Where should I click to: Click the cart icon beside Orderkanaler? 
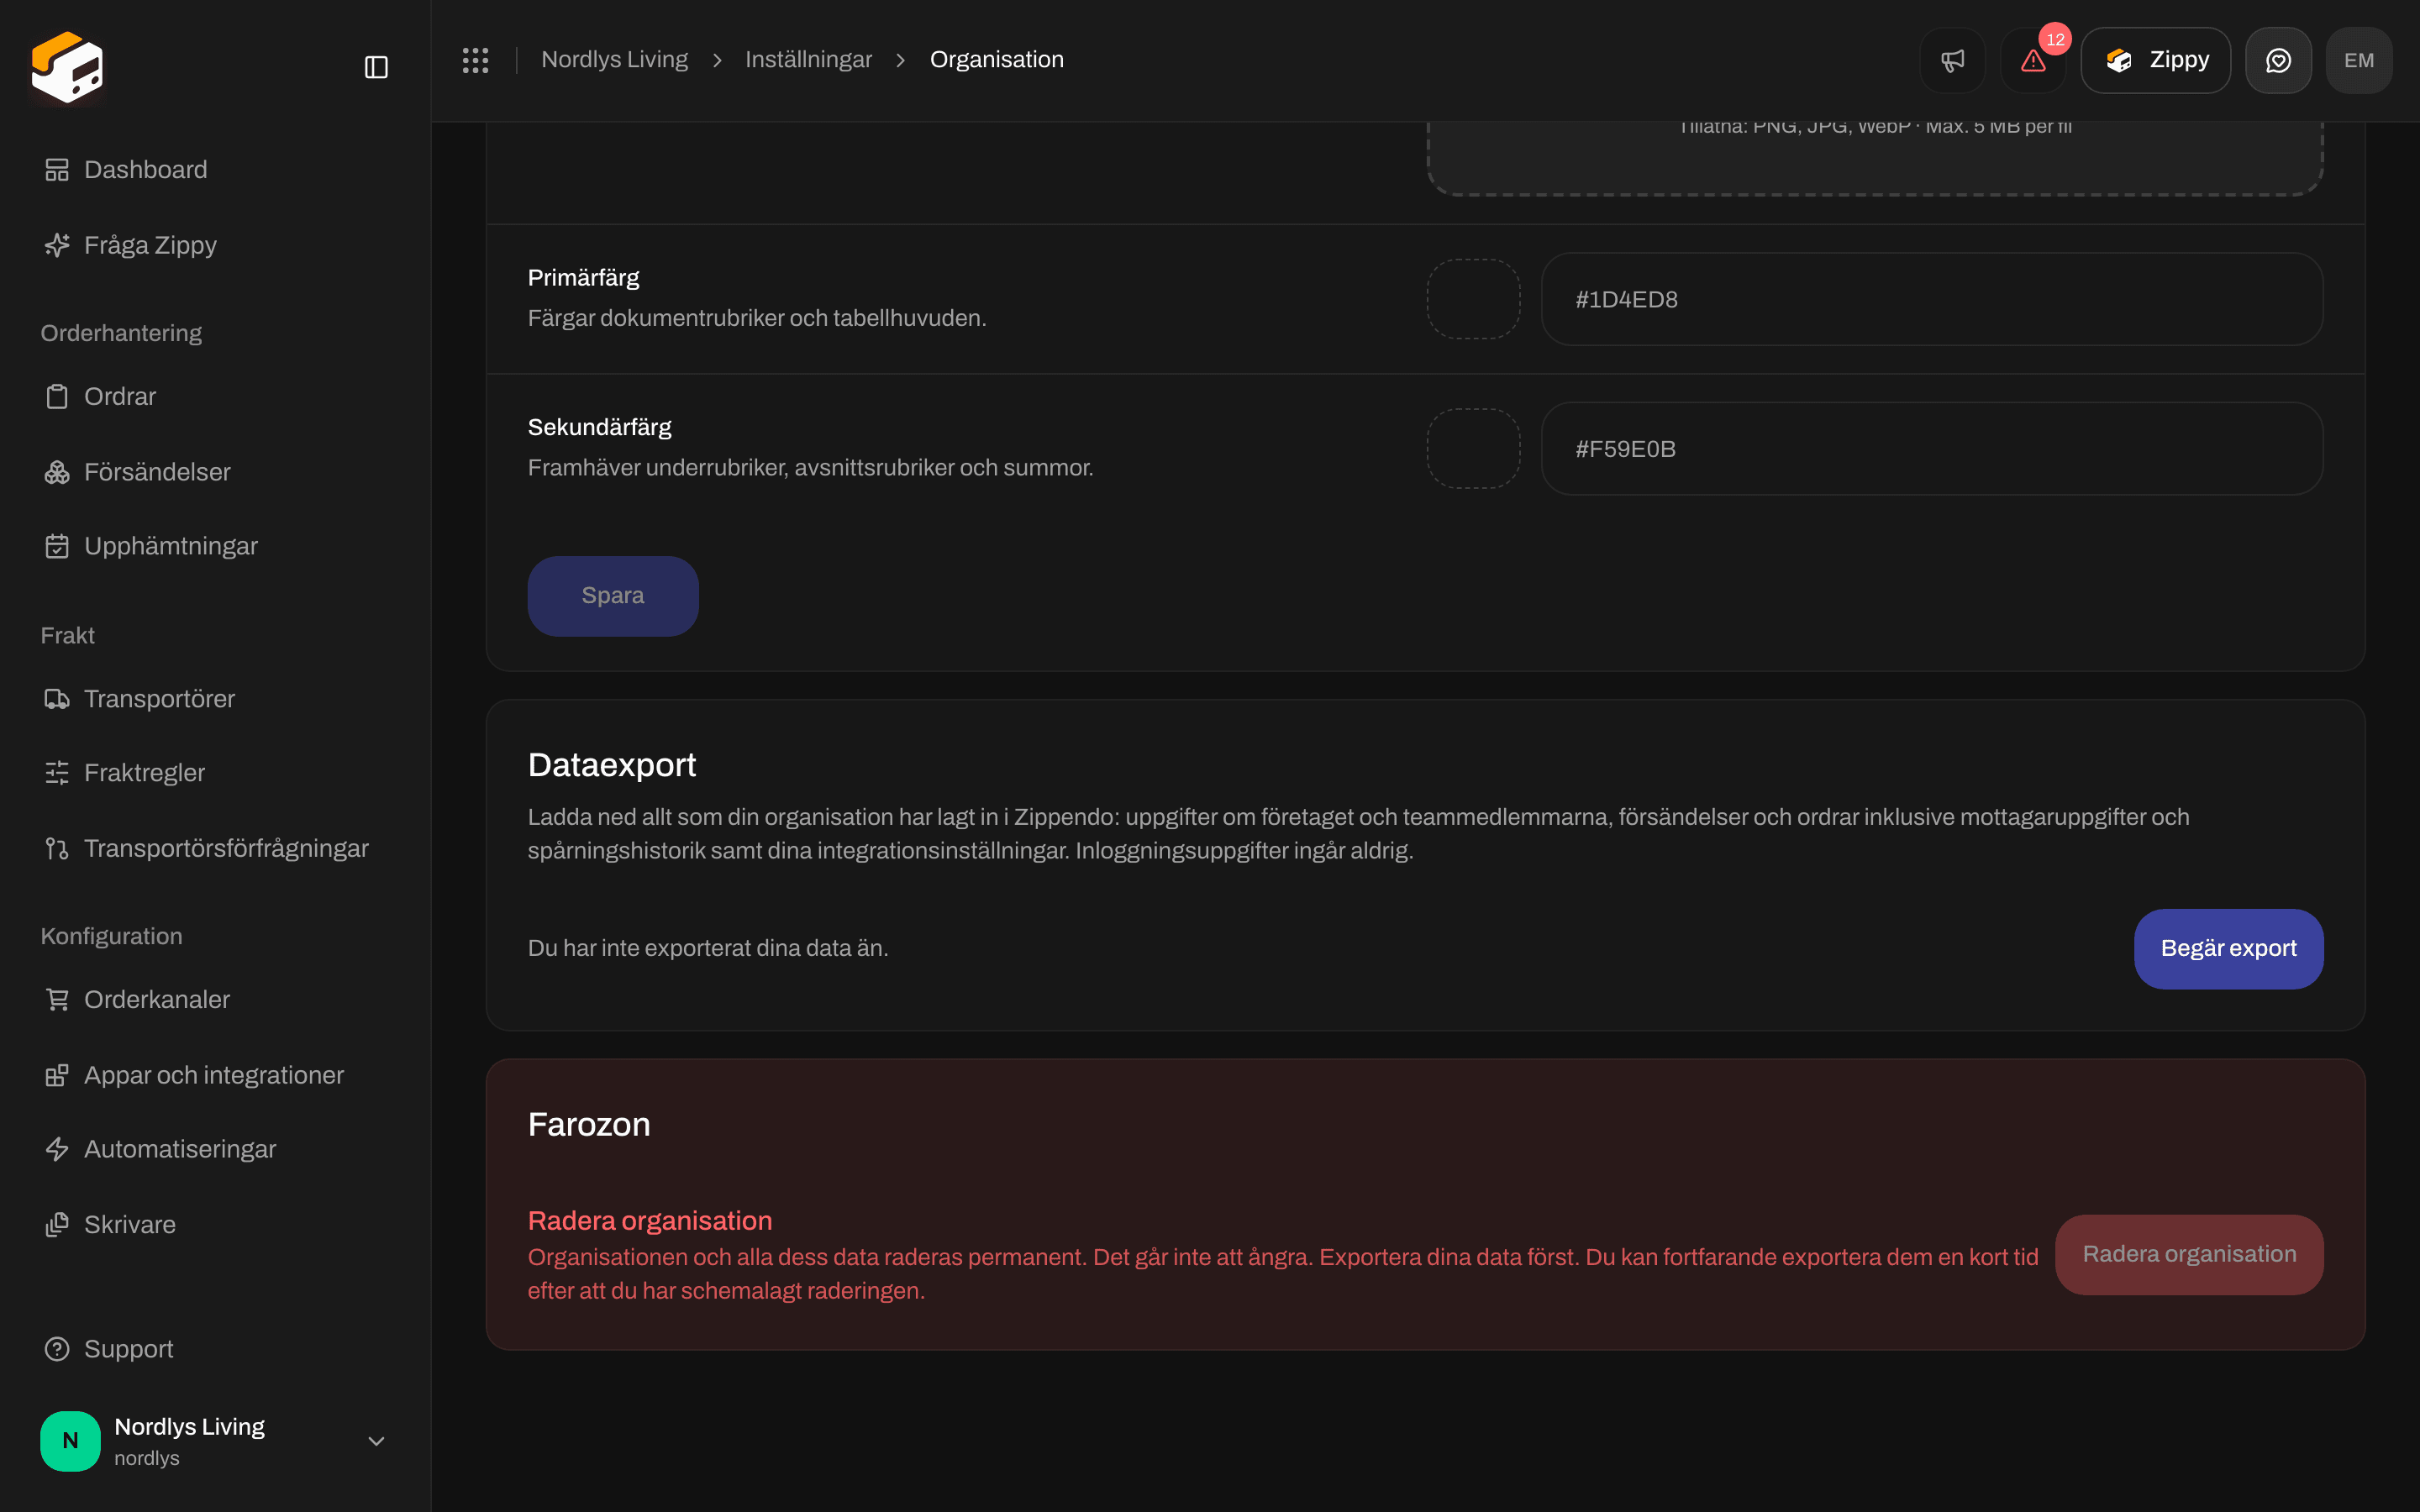(57, 999)
